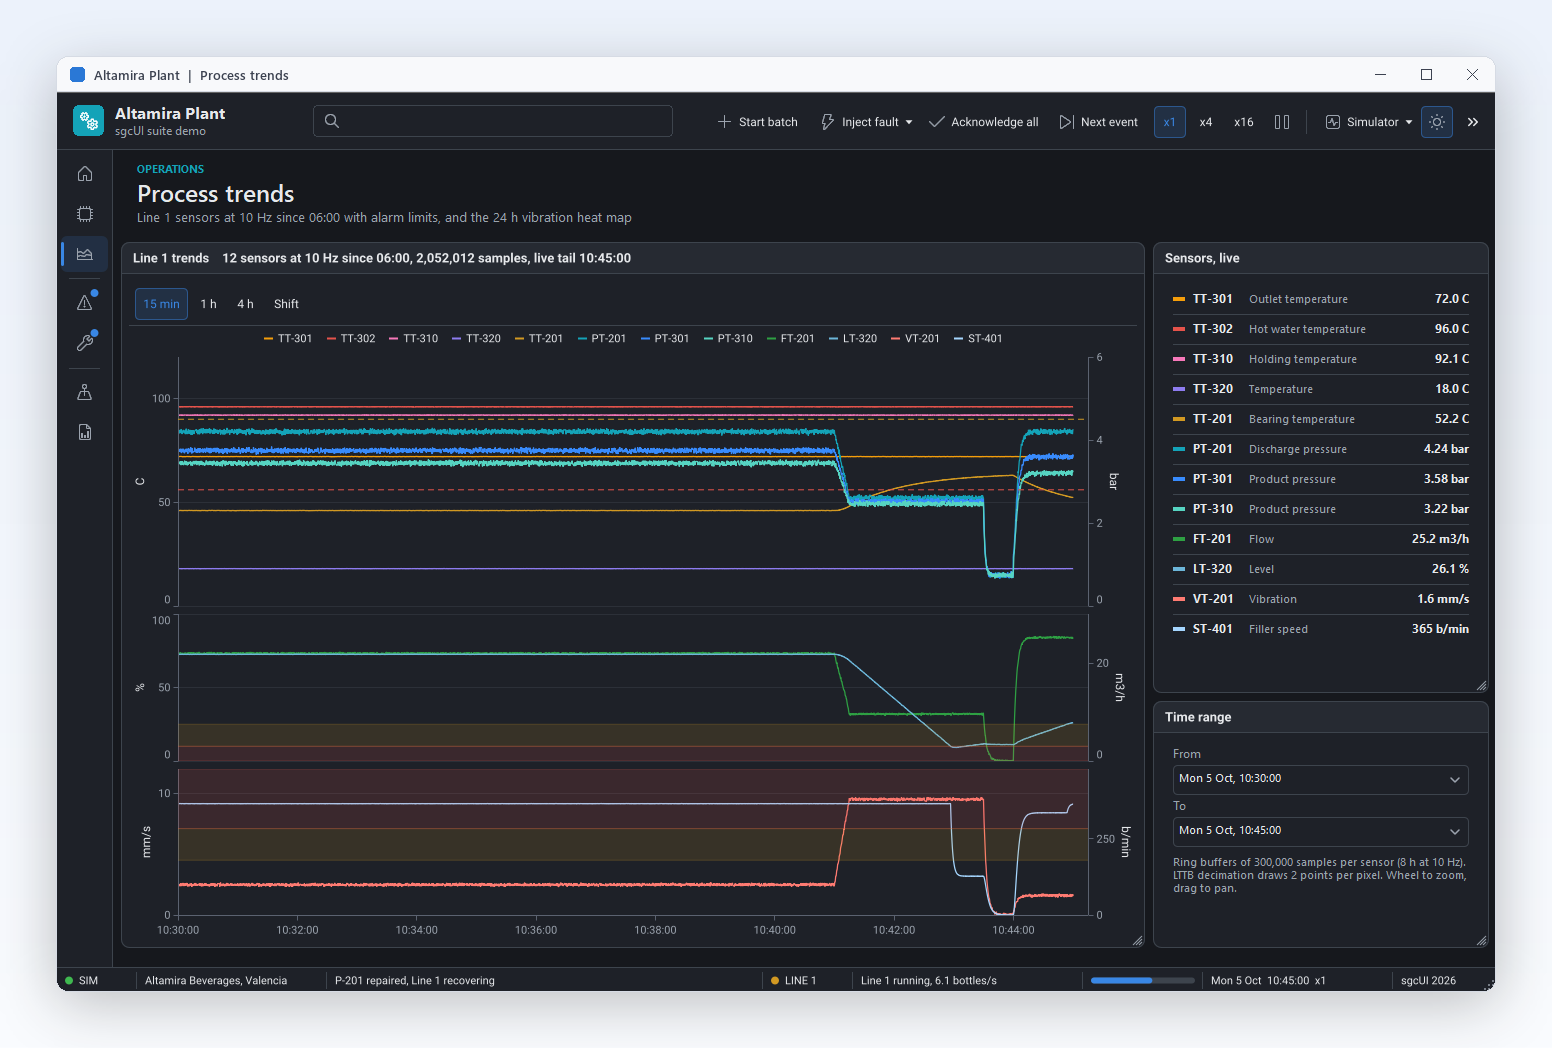Open the Simulator mode dropdown

pos(1369,122)
